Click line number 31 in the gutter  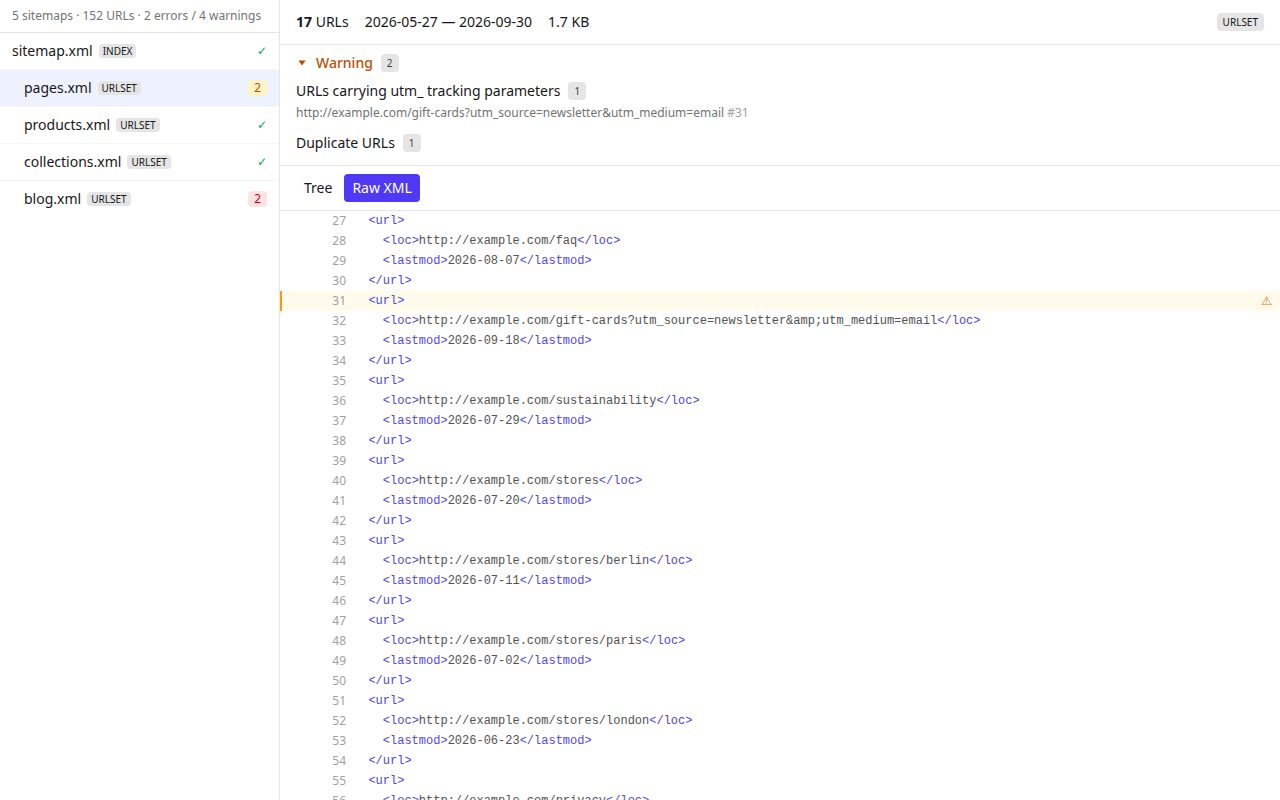point(339,300)
